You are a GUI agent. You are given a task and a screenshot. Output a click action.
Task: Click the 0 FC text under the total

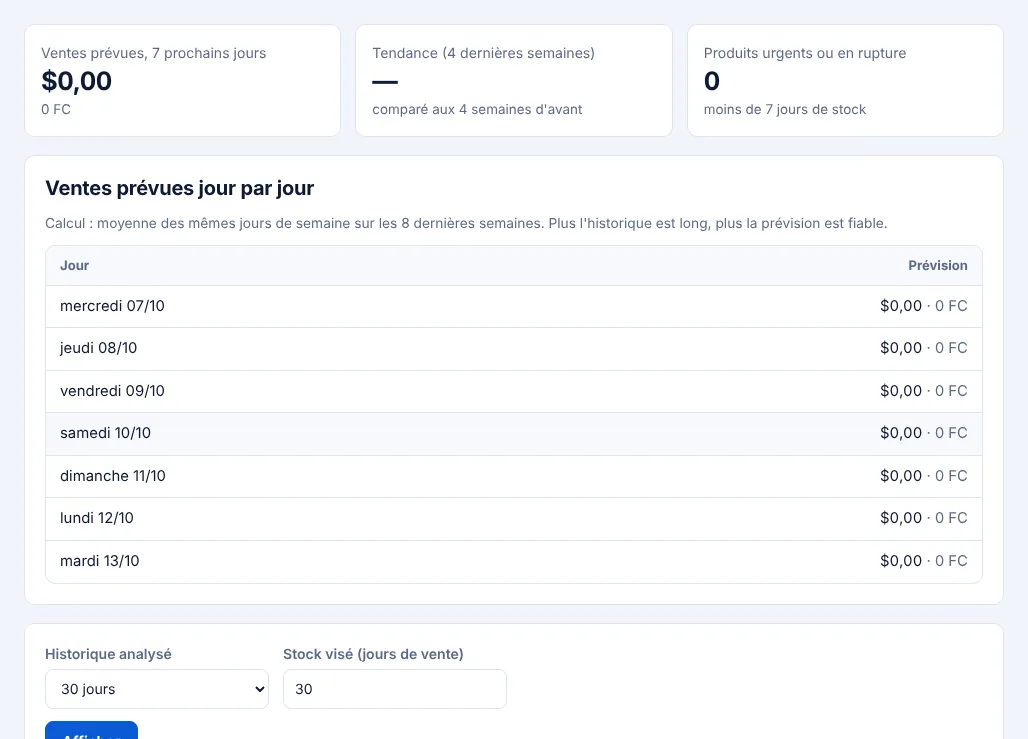point(56,110)
